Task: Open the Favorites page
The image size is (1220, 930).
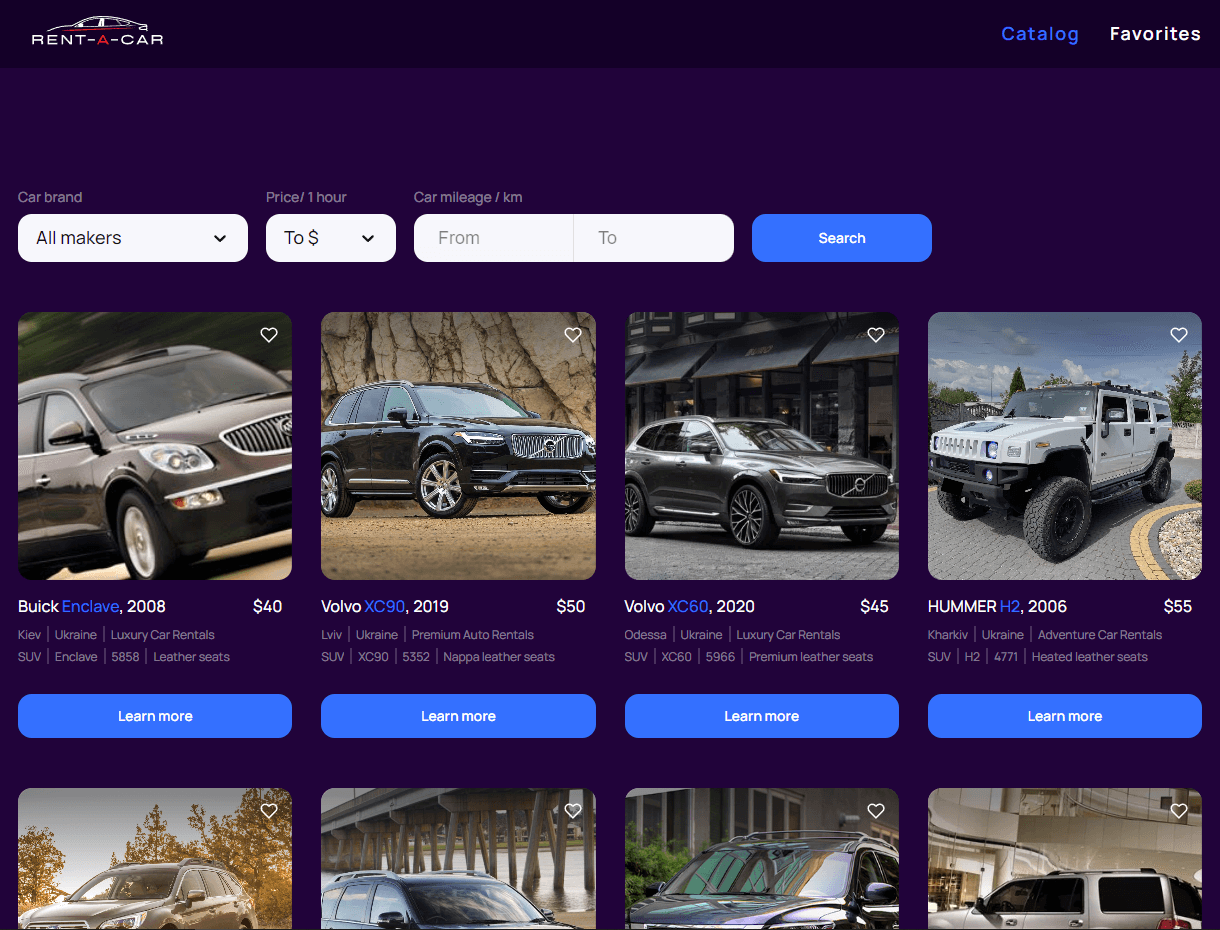Action: (x=1155, y=34)
